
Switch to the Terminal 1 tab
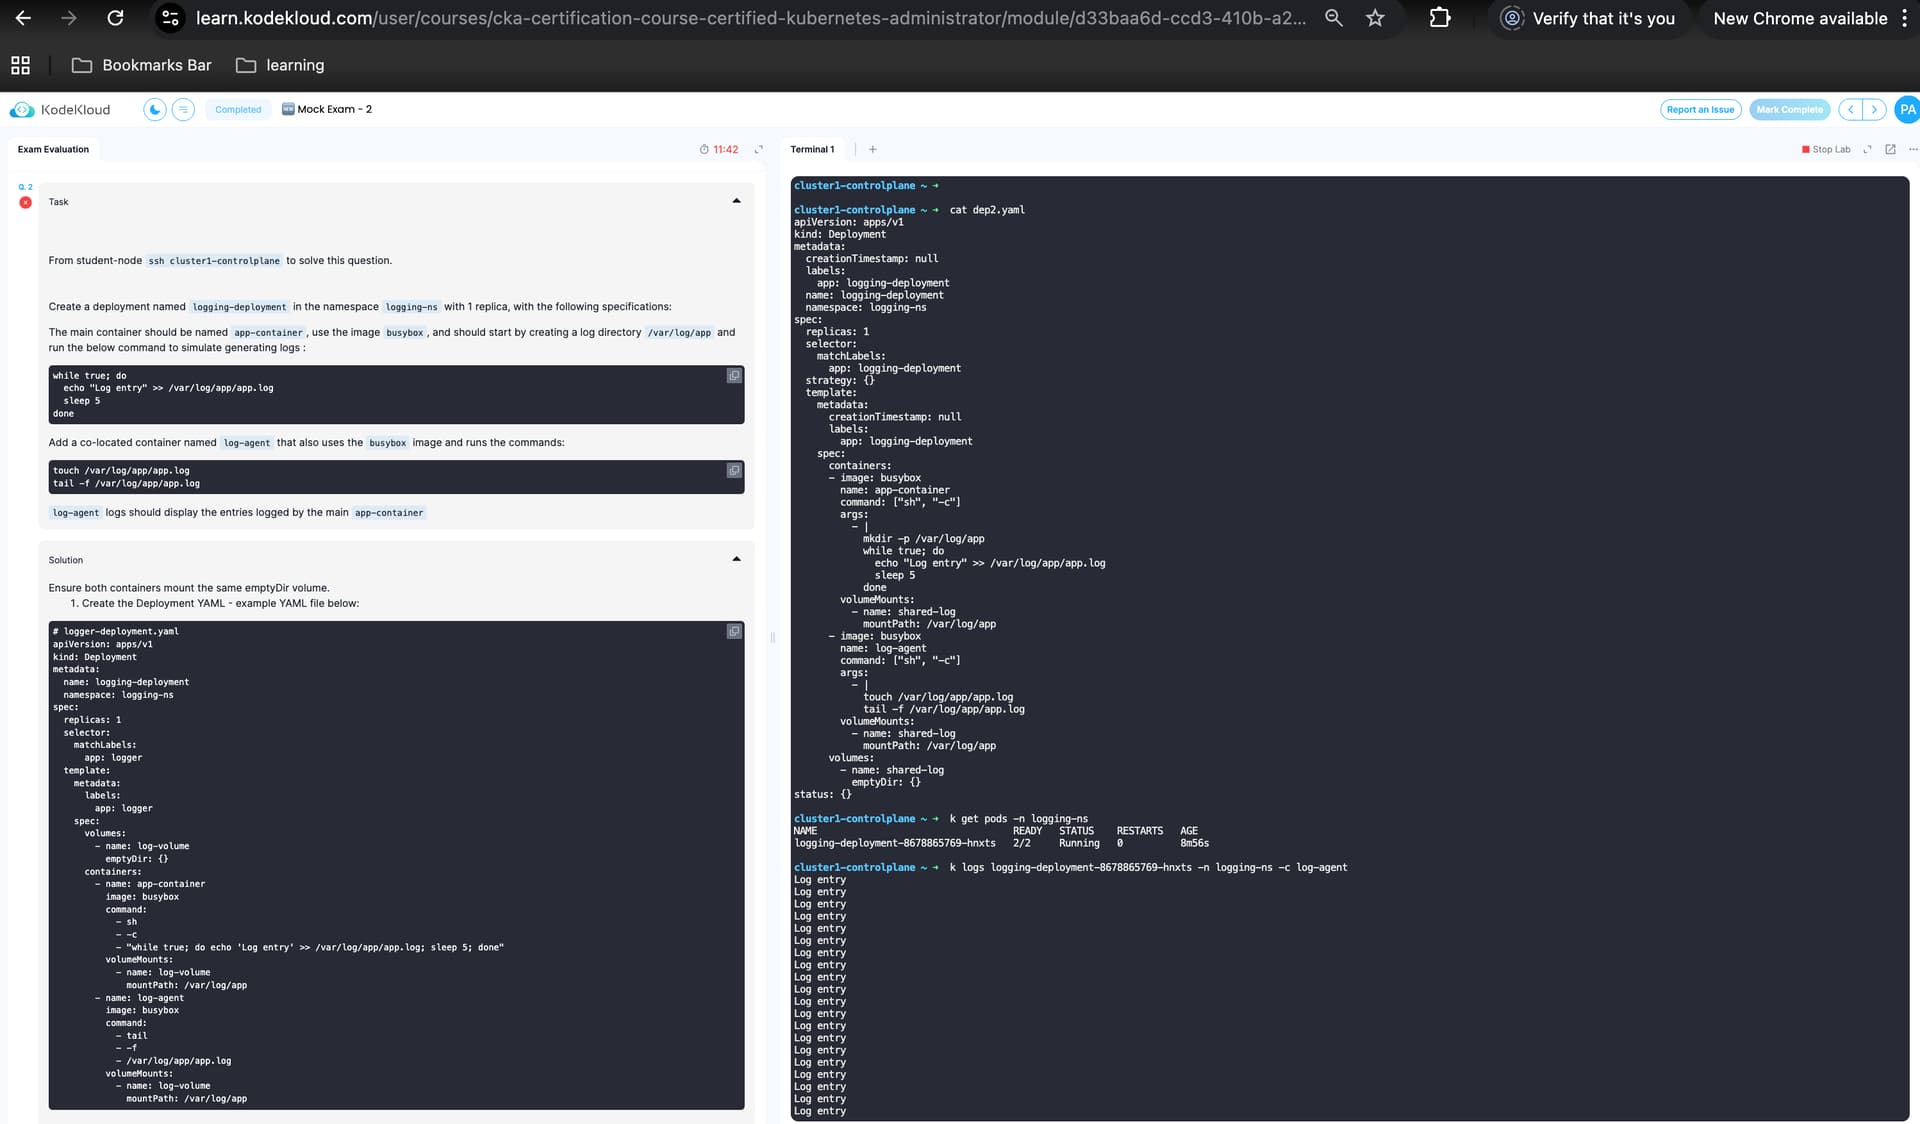coord(812,150)
